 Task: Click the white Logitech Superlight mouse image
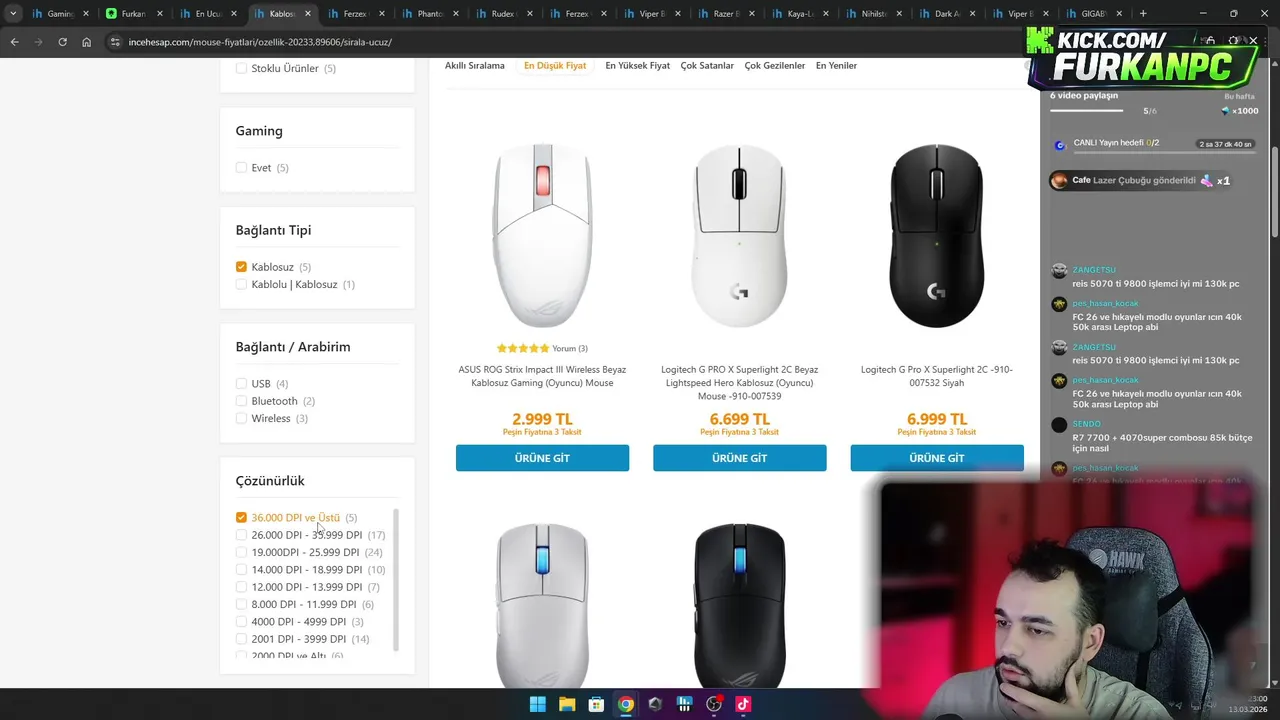[x=739, y=236]
